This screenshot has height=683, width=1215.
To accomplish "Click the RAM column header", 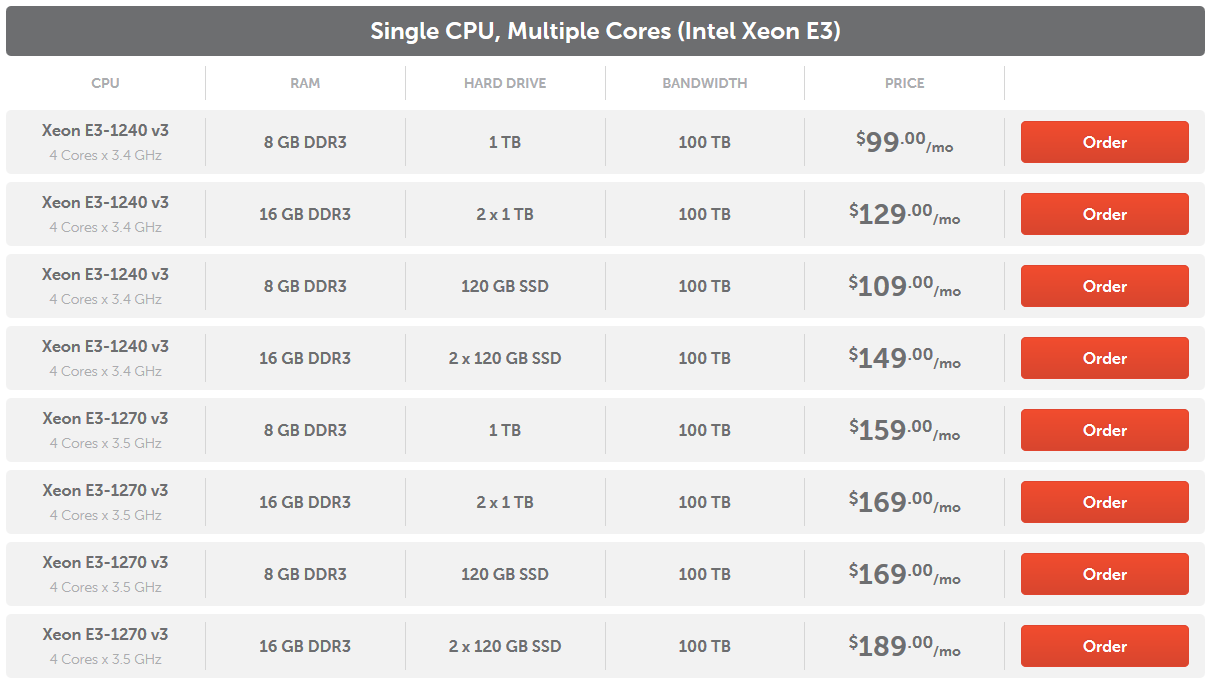I will (x=305, y=83).
